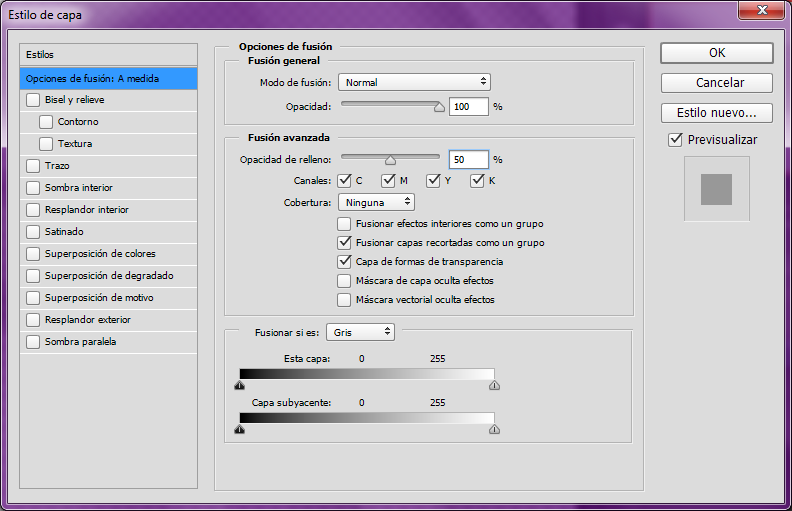
Task: Uncheck Fusionar capas recortadas como un grupo
Action: click(344, 242)
